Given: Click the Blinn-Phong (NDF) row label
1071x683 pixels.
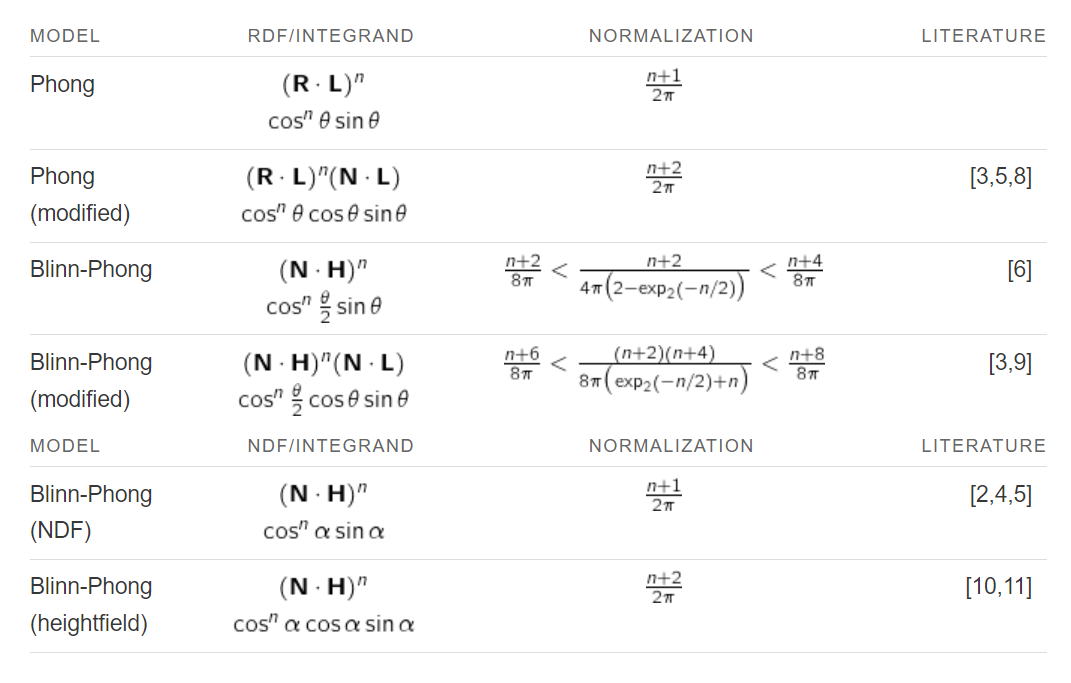Looking at the screenshot, I should 91,512.
